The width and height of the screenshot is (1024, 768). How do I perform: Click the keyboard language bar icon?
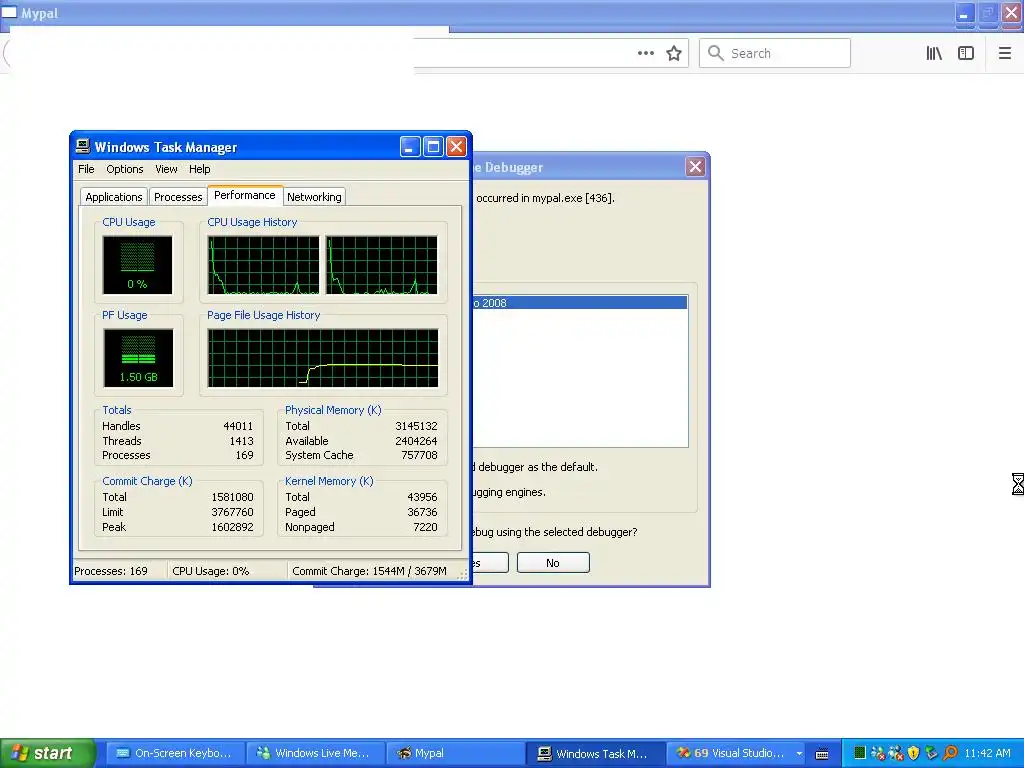pyautogui.click(x=822, y=754)
